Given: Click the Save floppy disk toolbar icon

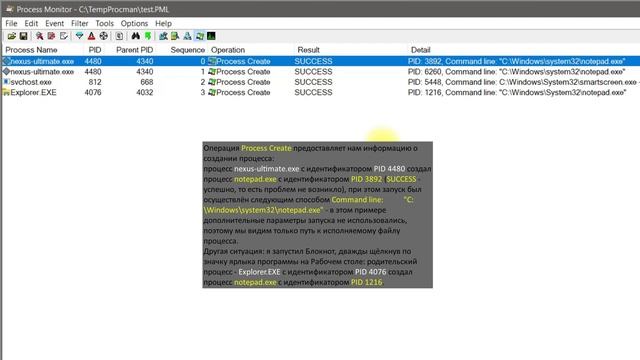Looking at the screenshot, I should coord(24,36).
